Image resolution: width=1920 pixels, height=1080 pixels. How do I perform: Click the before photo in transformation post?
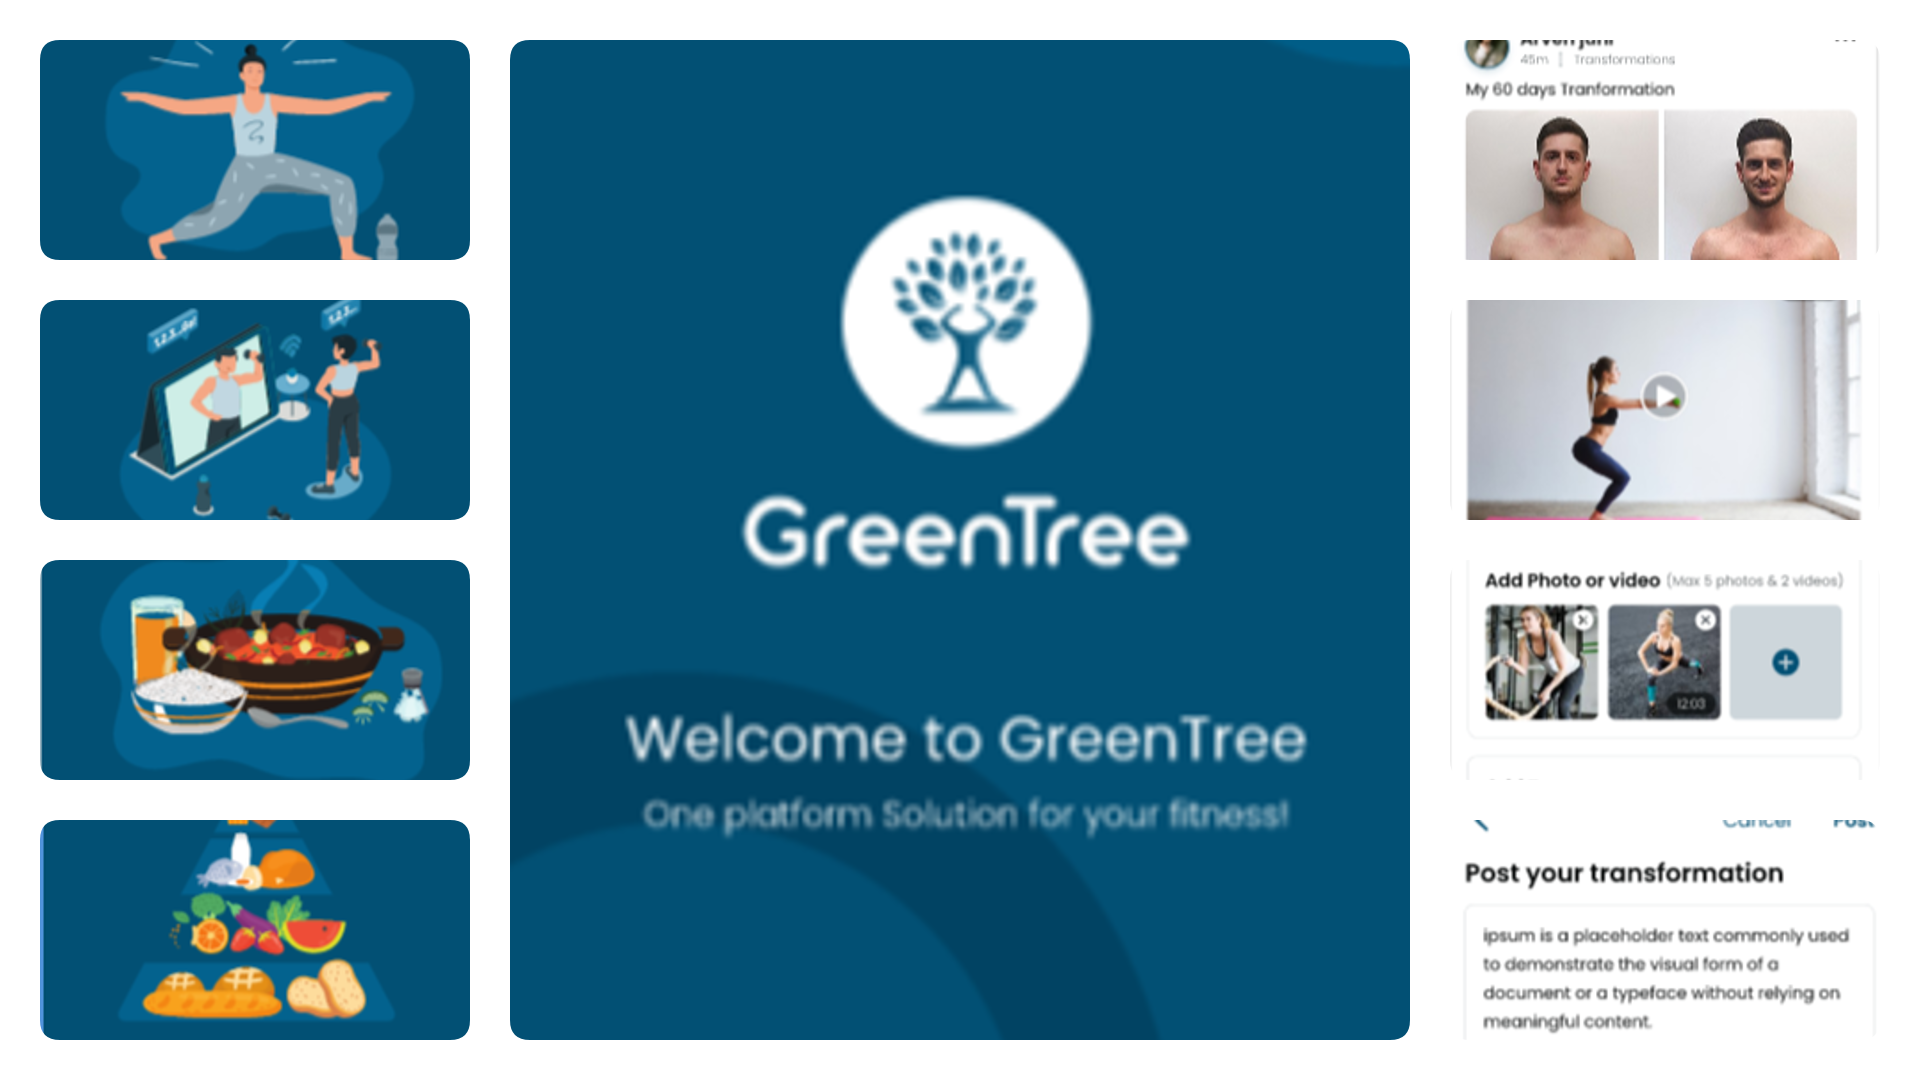[1561, 185]
